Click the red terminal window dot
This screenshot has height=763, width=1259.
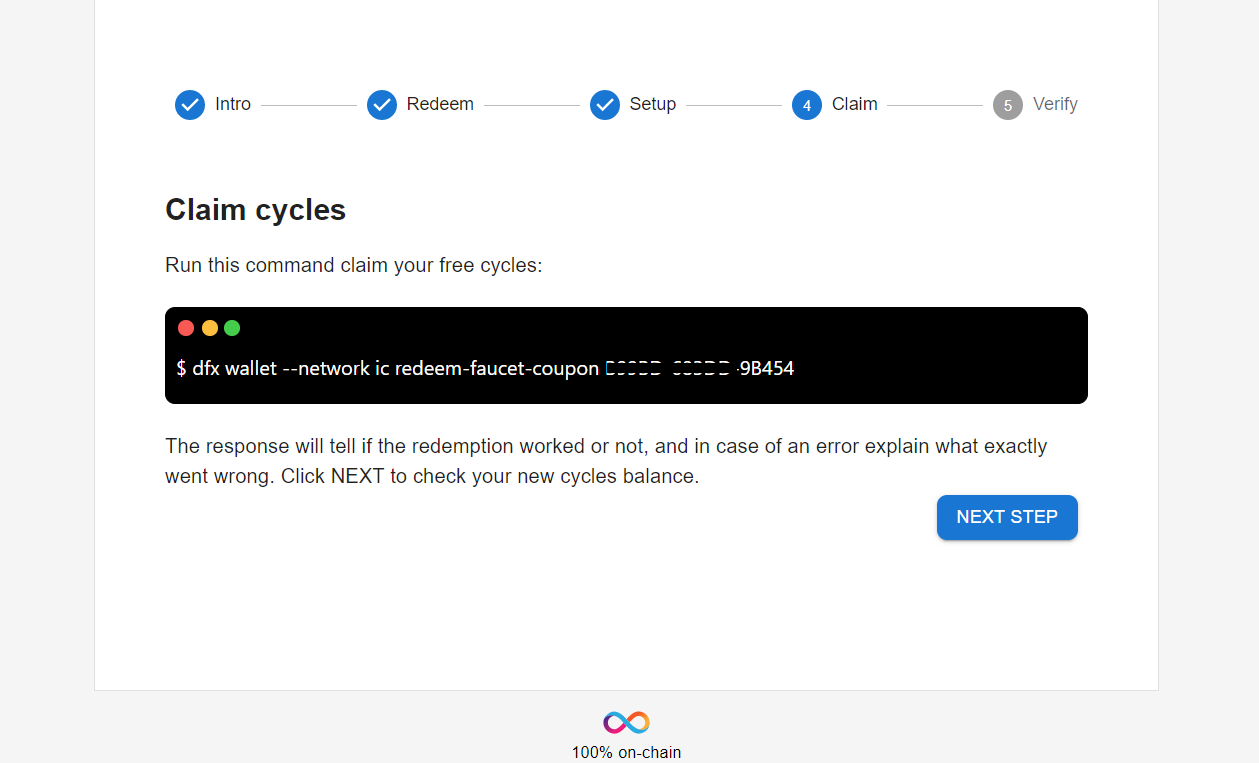point(186,328)
